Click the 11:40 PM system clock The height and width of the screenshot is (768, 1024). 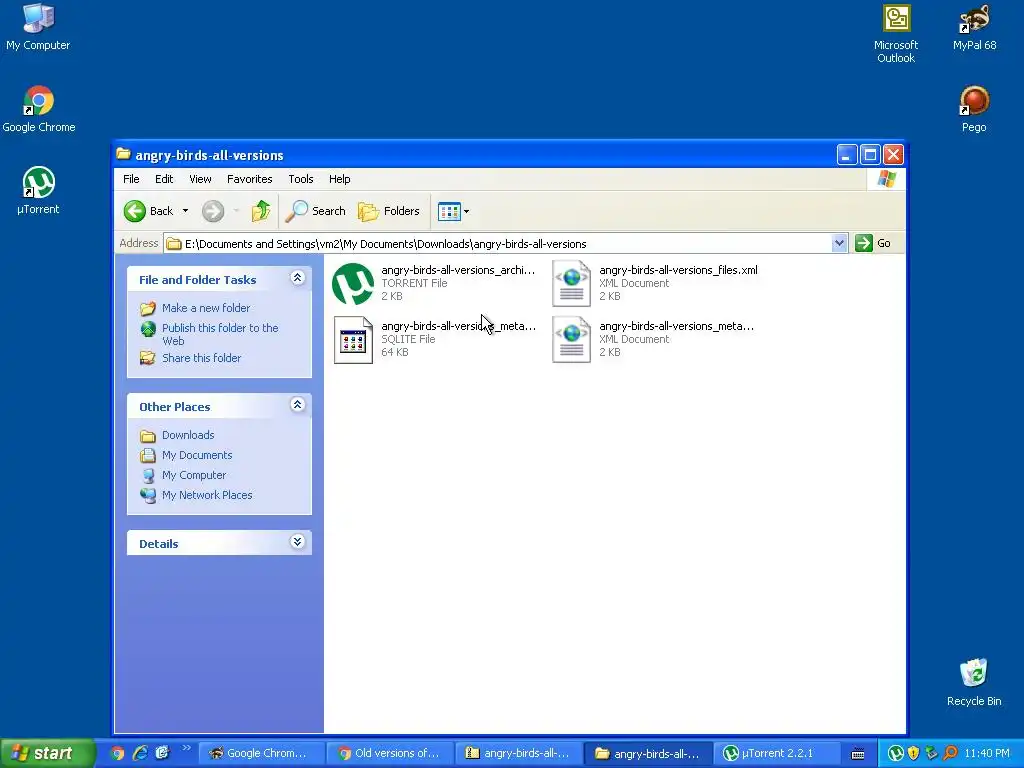pyautogui.click(x=987, y=753)
